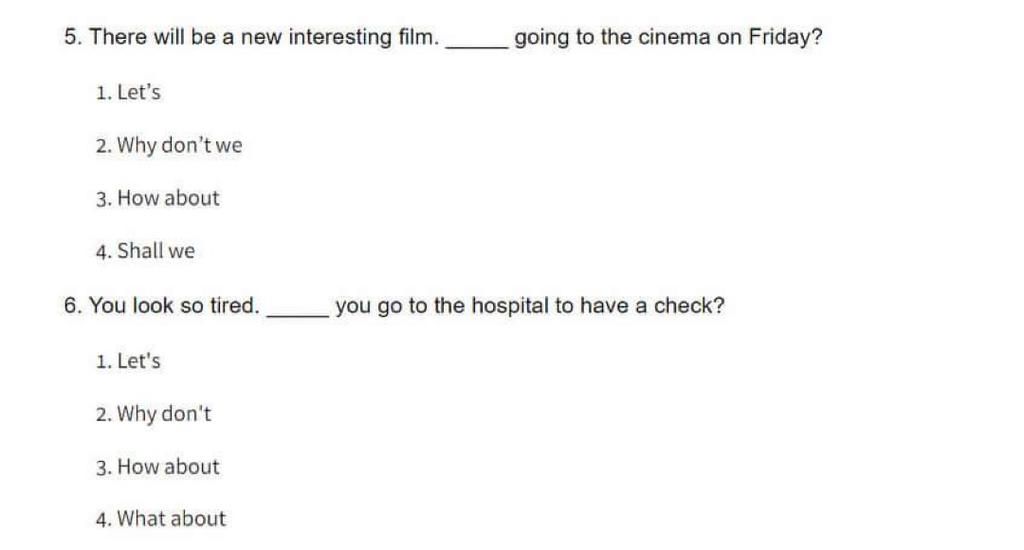Select "Let's" answer for question 5
Screen dimensions: 1024x550
(x=128, y=92)
